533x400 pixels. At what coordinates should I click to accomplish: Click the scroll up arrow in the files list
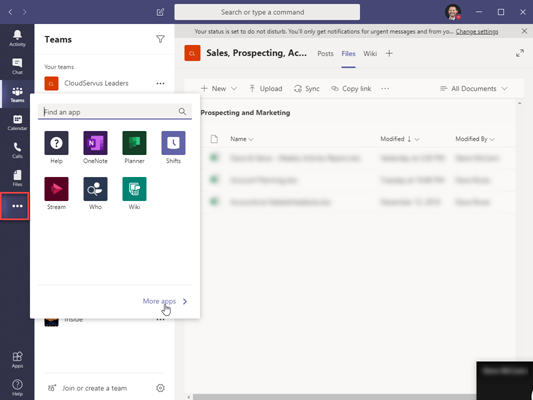point(519,103)
